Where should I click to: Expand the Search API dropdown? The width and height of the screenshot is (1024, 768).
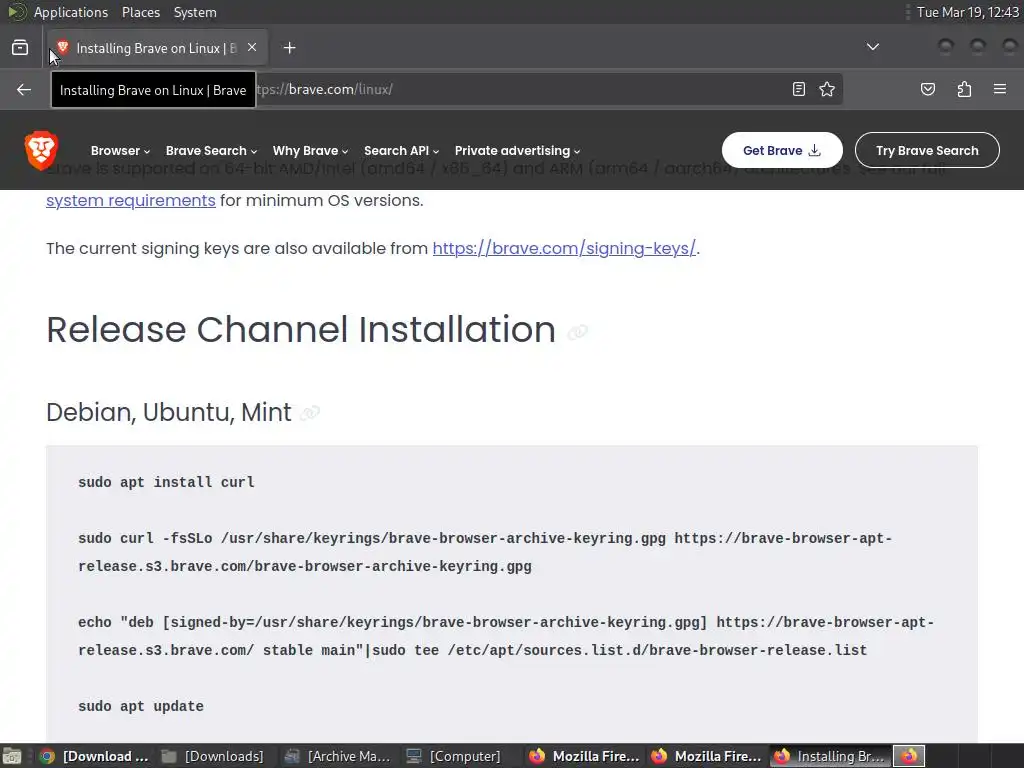pos(402,151)
